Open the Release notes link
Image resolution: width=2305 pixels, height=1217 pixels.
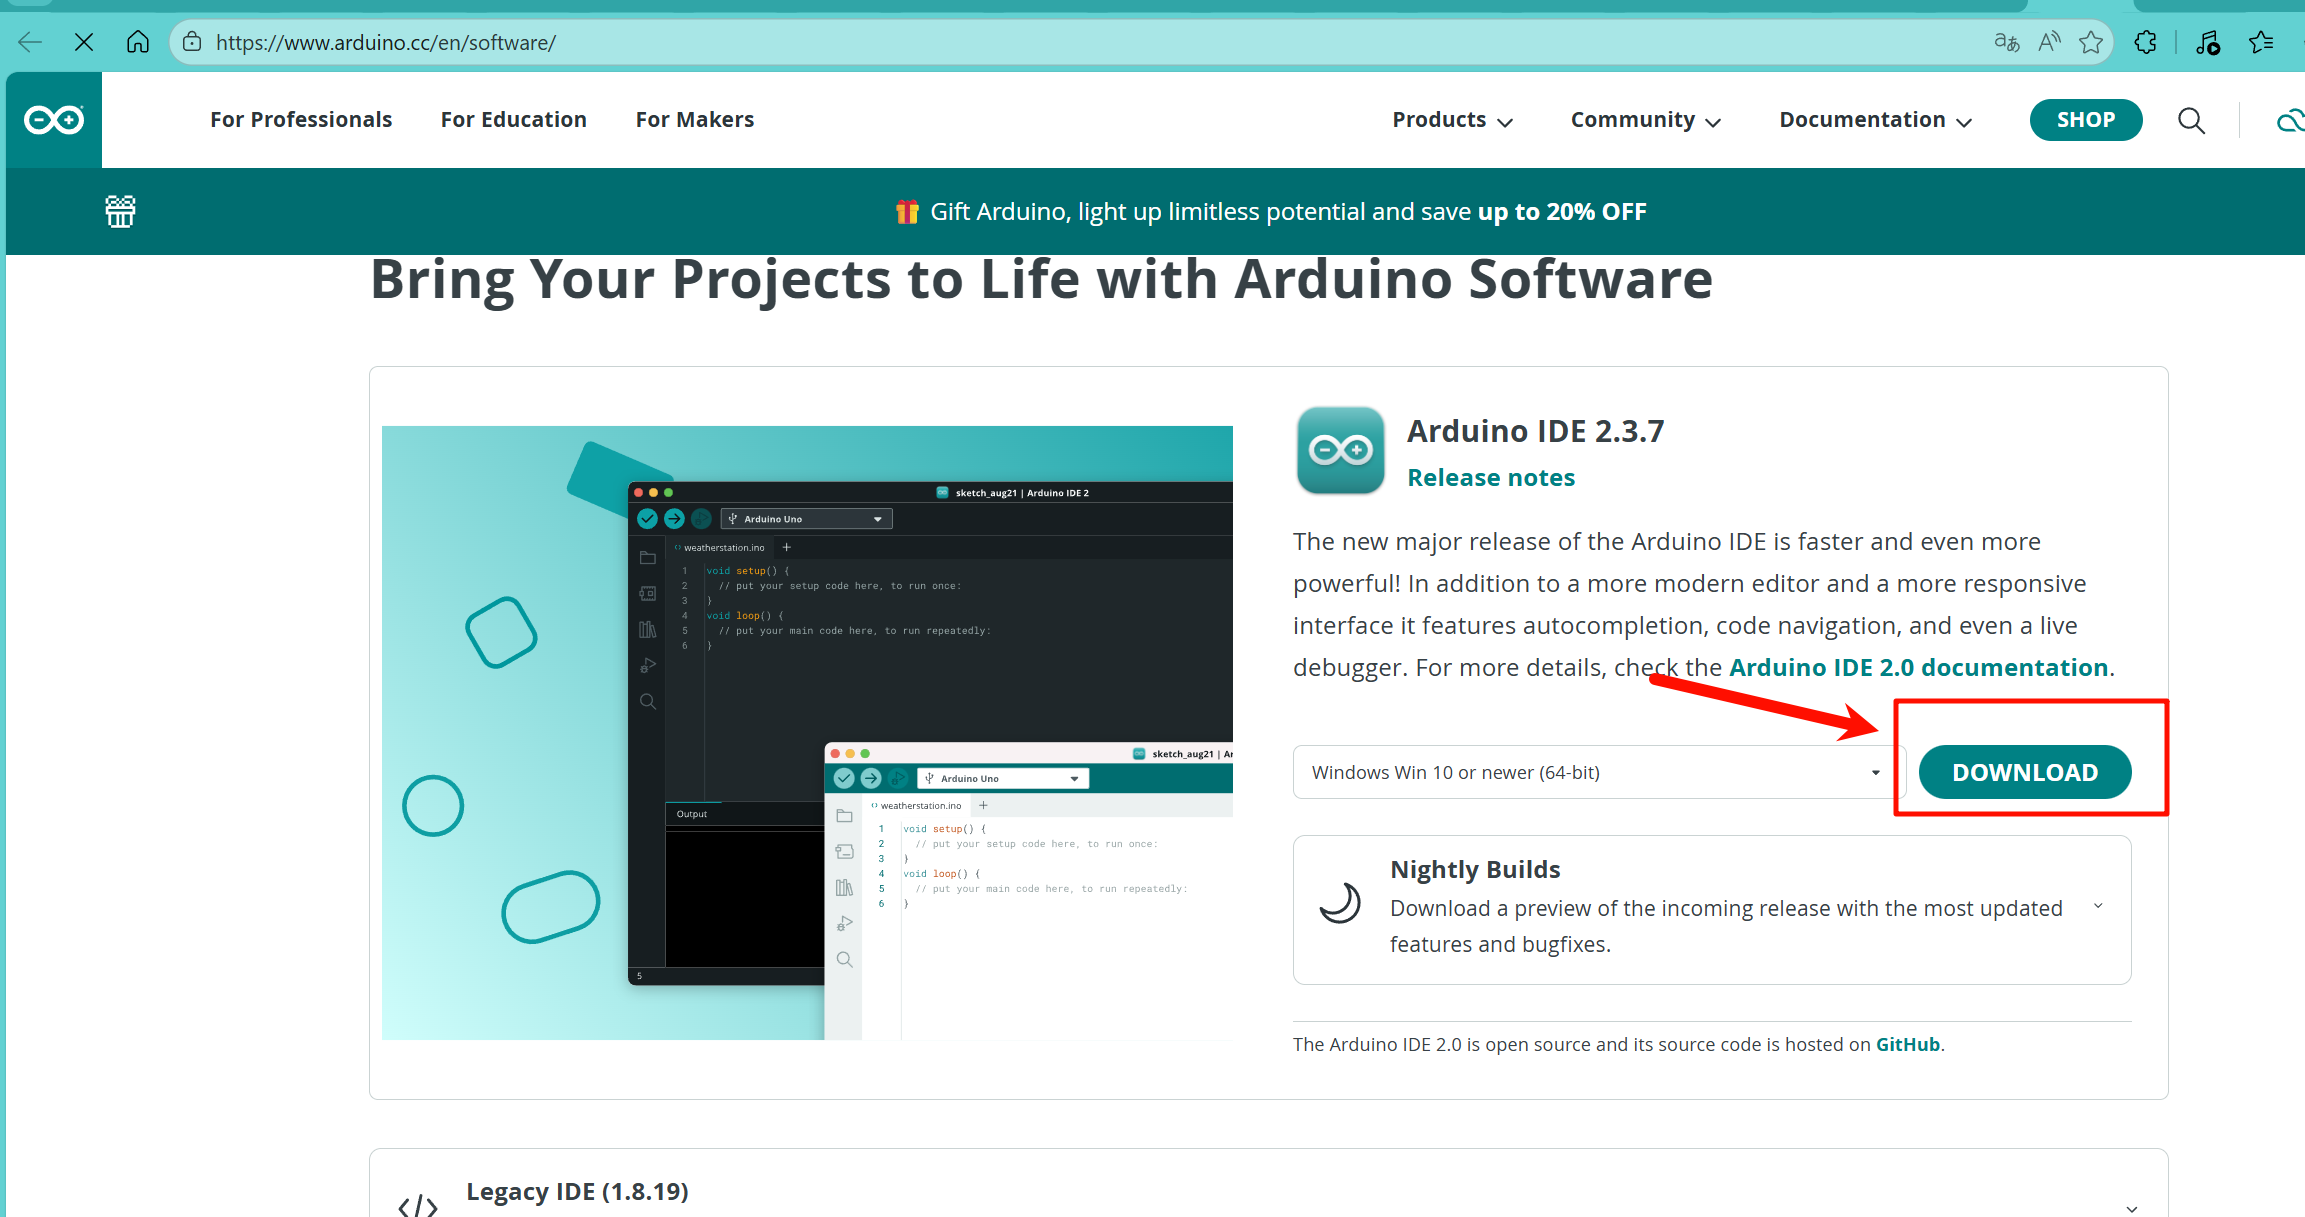1490,478
